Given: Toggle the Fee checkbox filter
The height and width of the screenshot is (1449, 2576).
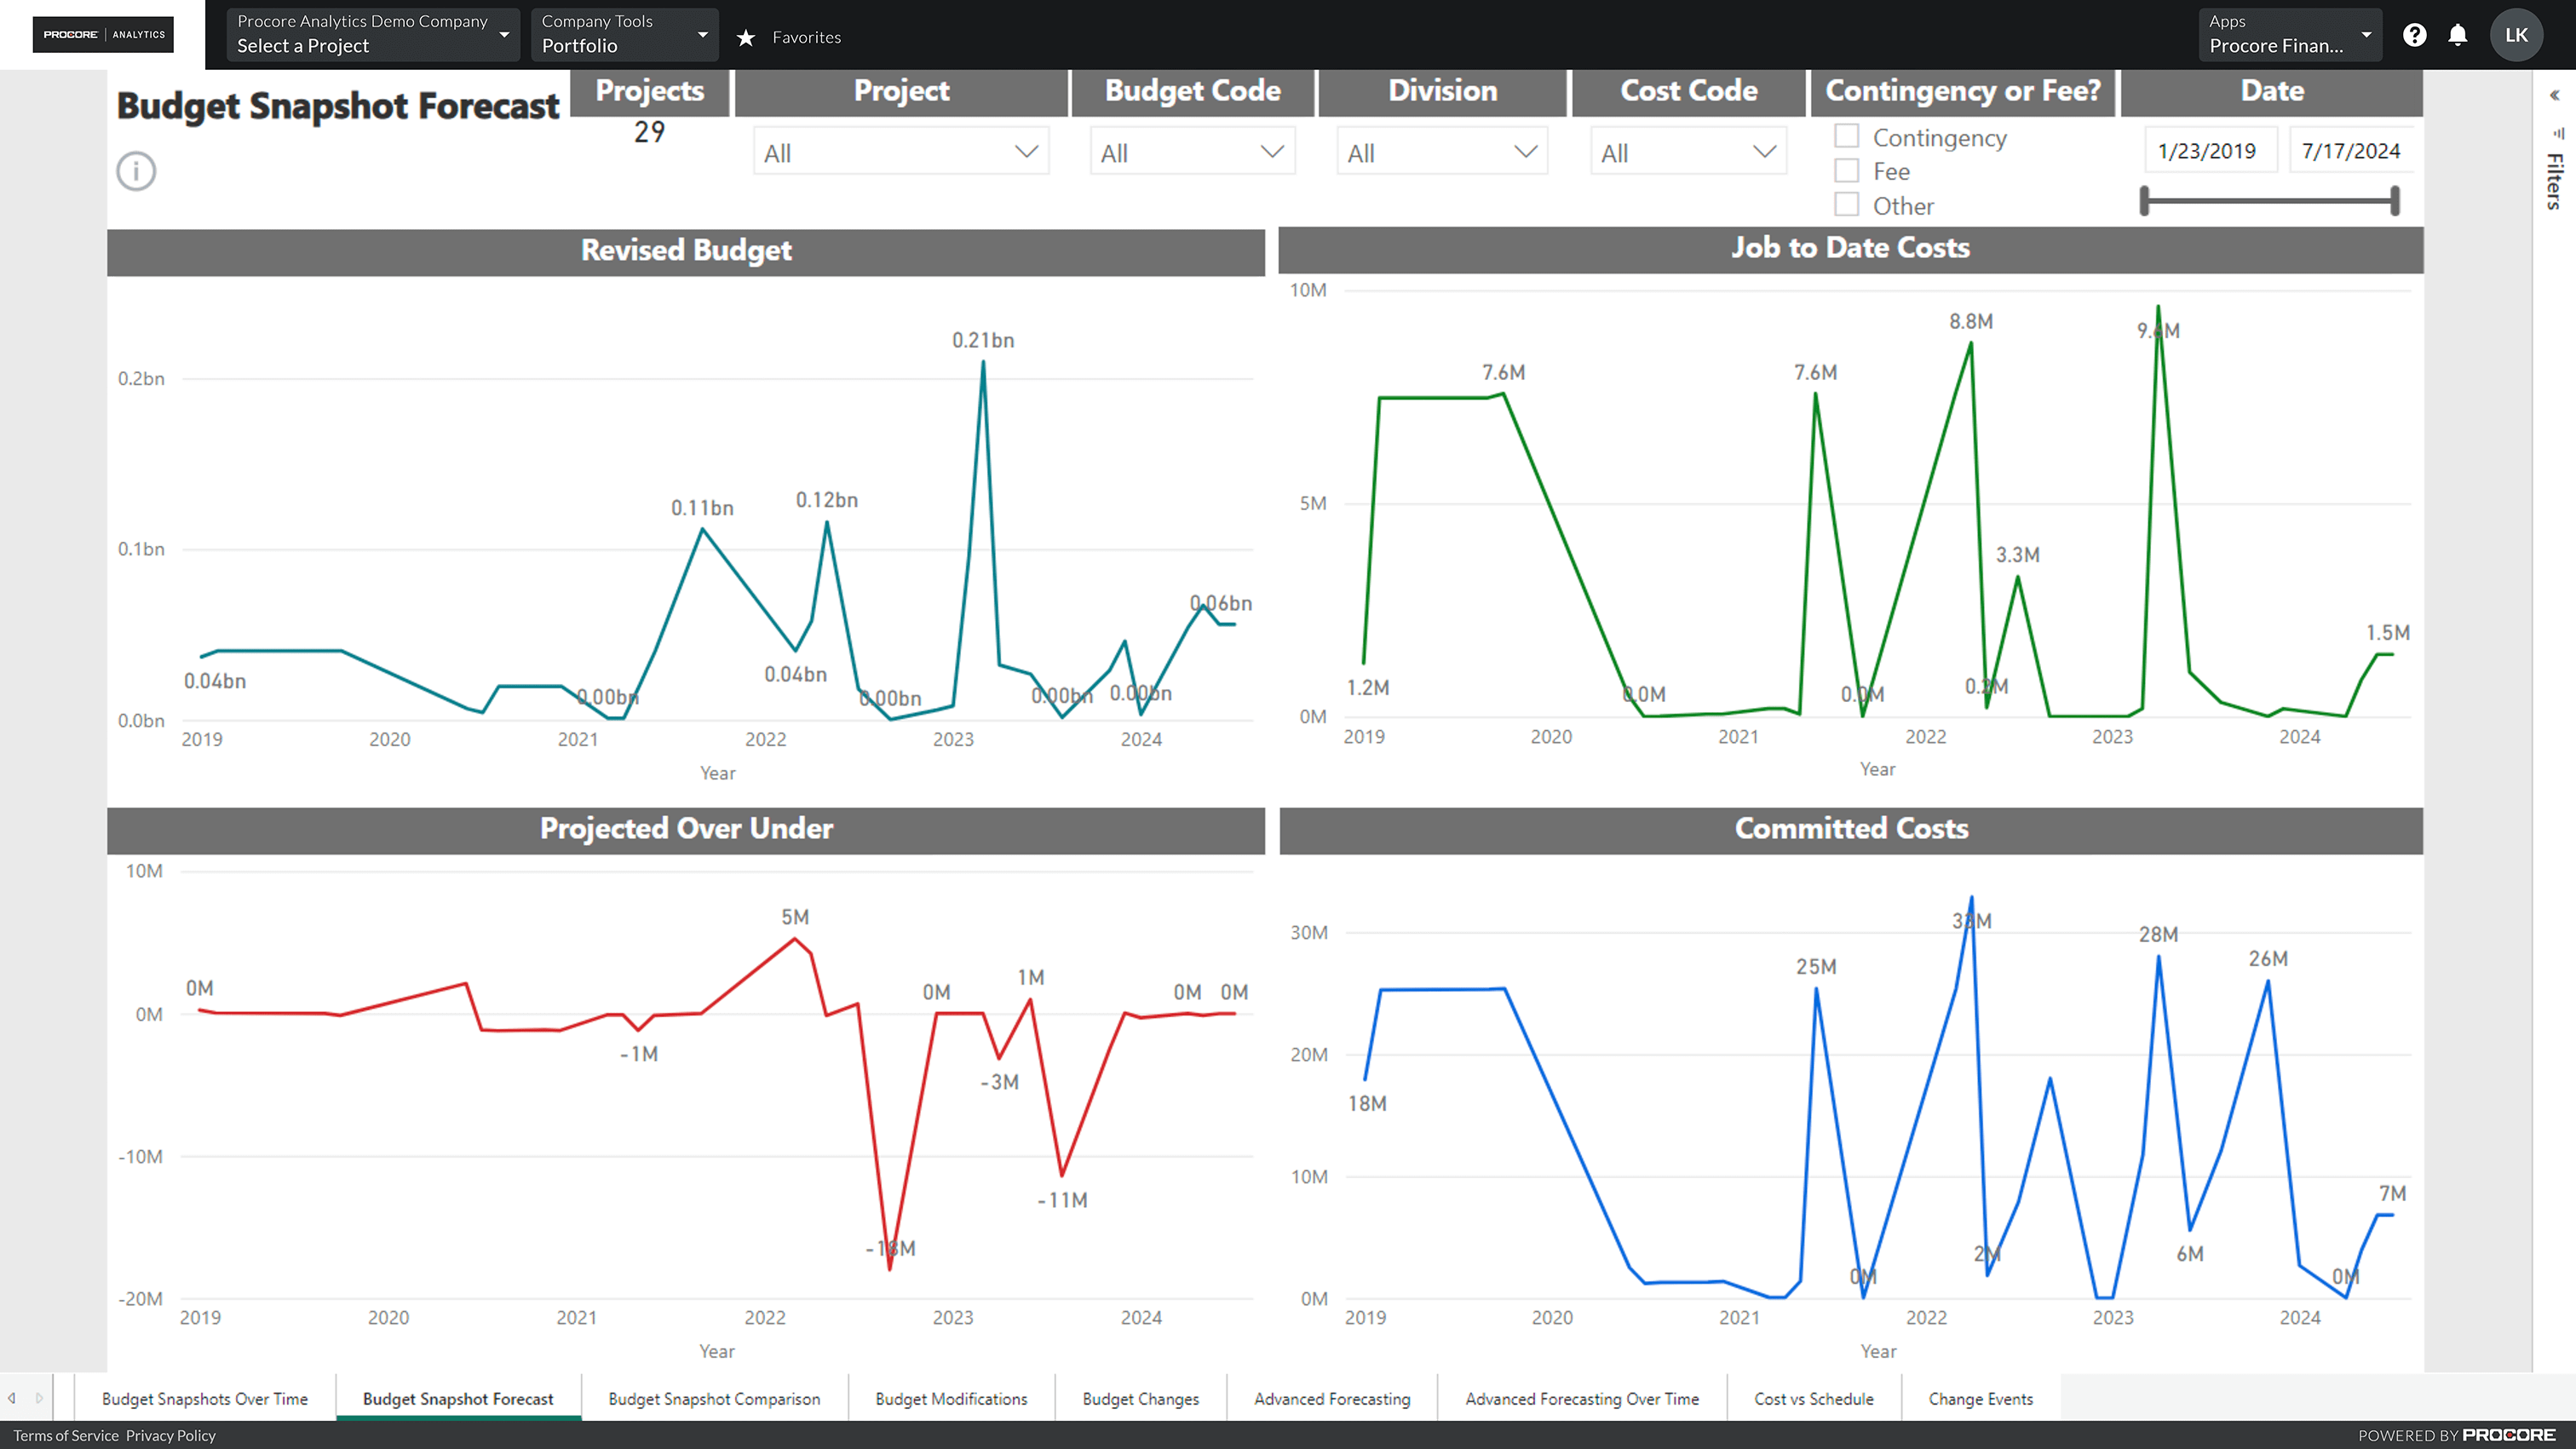Looking at the screenshot, I should click(x=1845, y=170).
